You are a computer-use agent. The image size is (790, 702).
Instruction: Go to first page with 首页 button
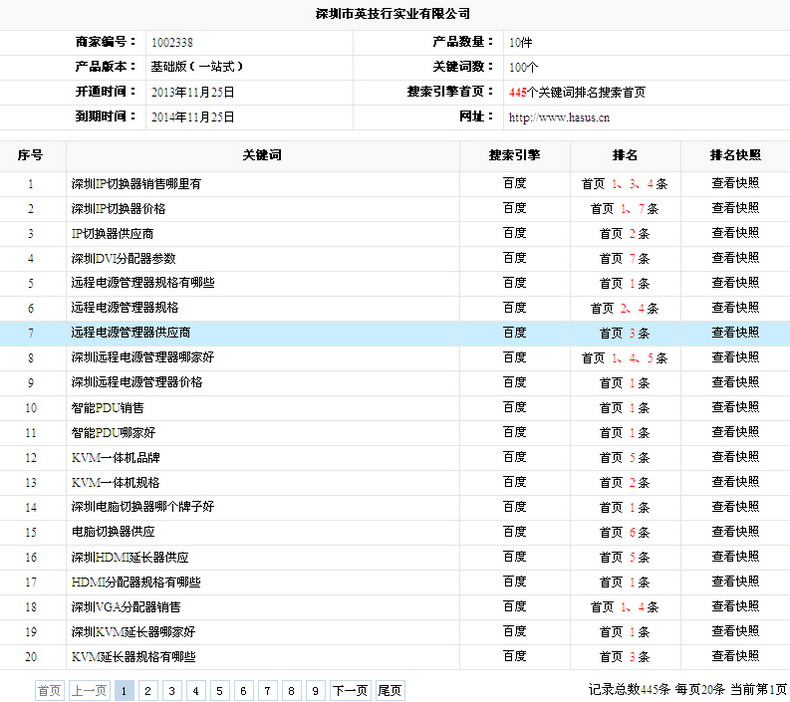pos(49,690)
